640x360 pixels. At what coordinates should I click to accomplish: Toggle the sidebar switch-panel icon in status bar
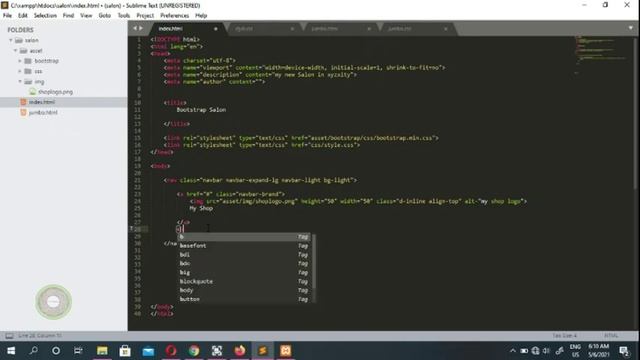tap(9, 336)
